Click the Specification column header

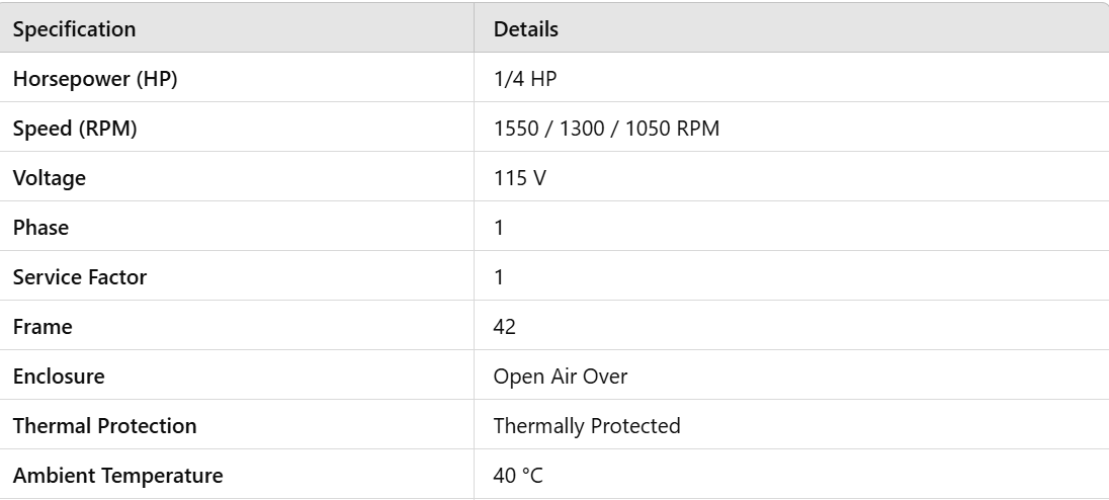(77, 28)
